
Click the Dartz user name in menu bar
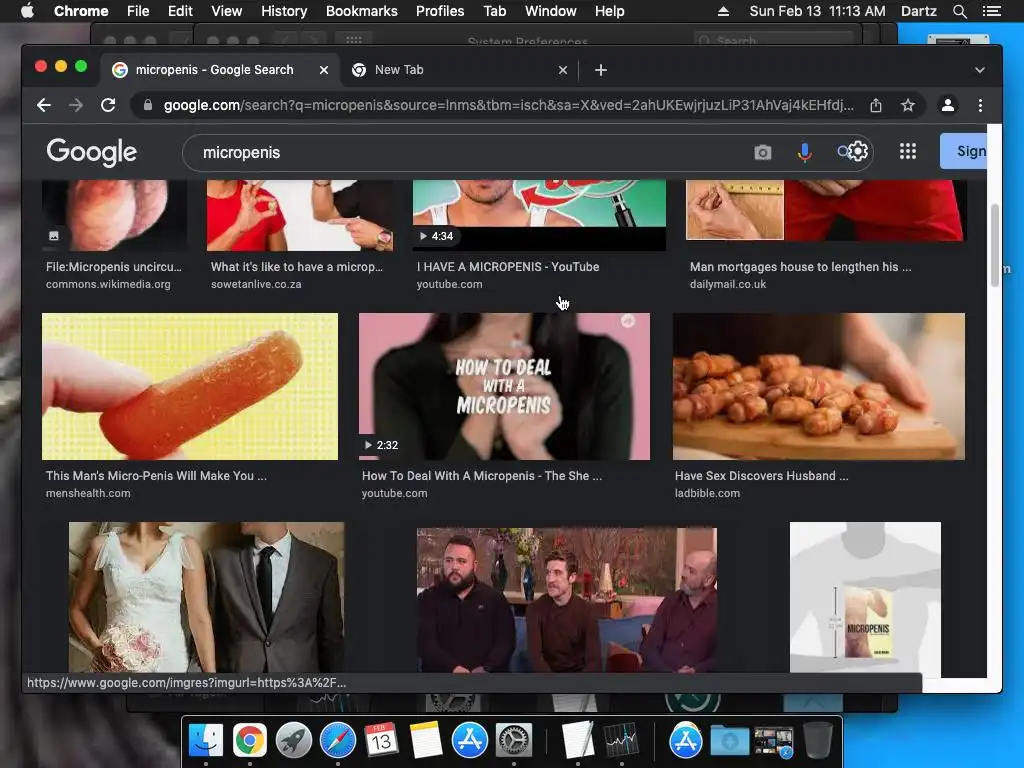(918, 11)
